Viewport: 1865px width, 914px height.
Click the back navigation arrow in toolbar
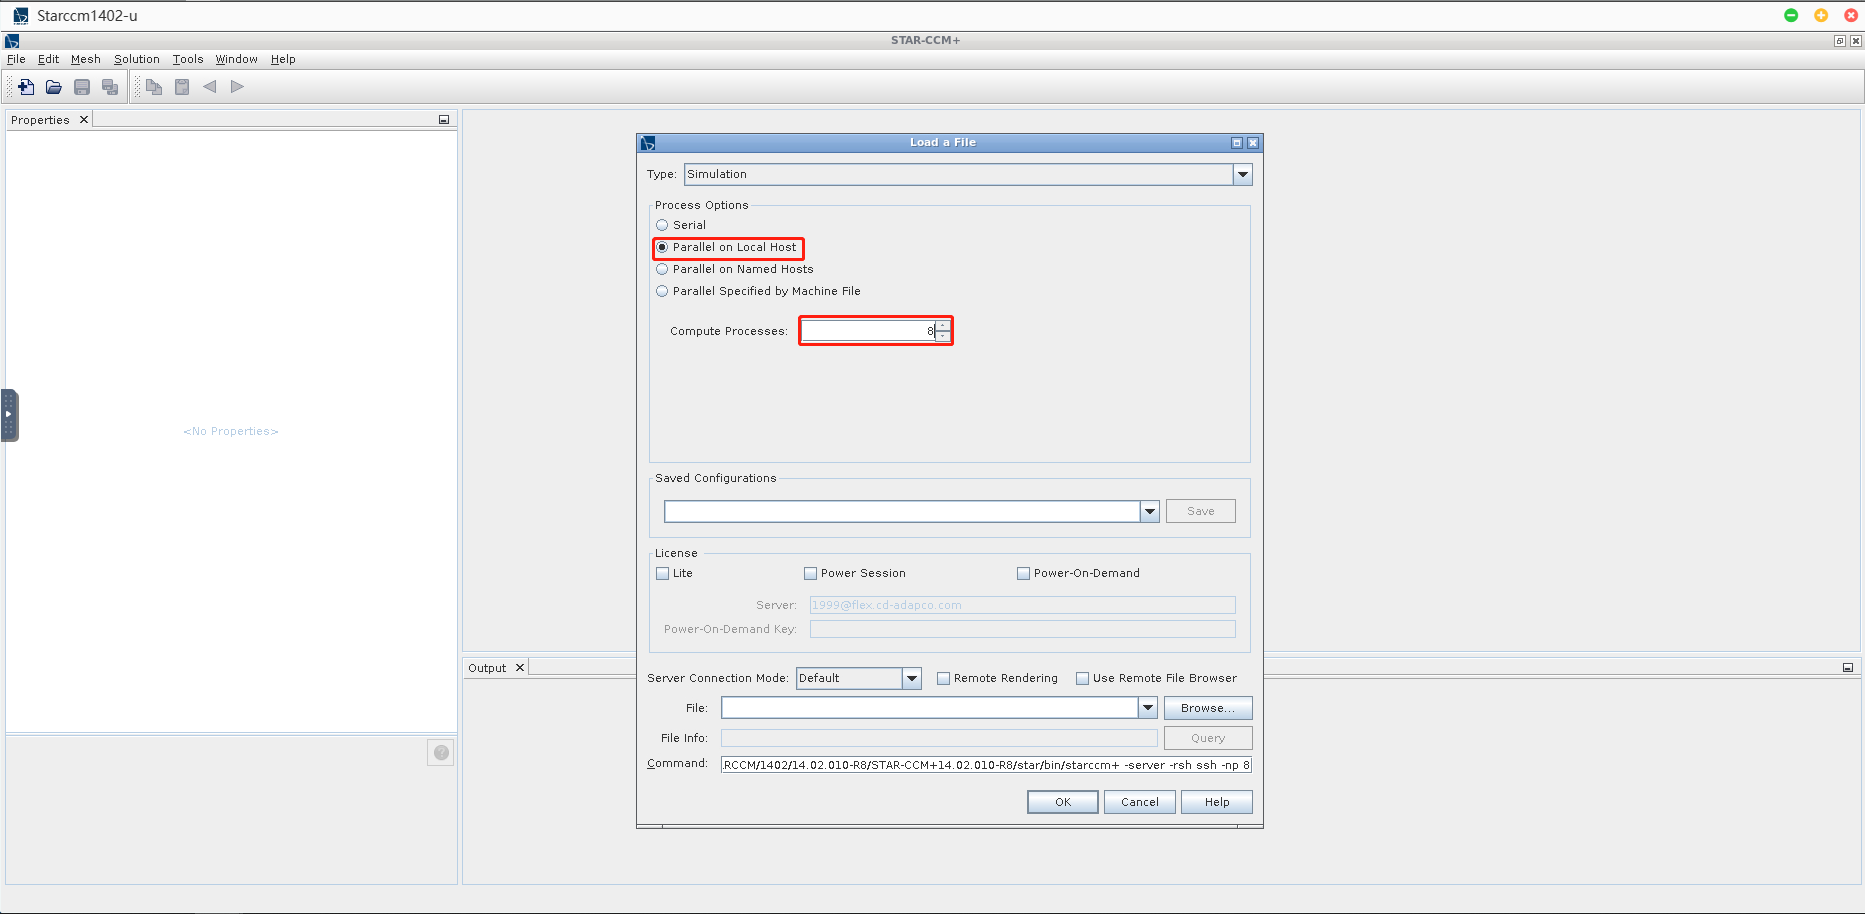click(210, 87)
